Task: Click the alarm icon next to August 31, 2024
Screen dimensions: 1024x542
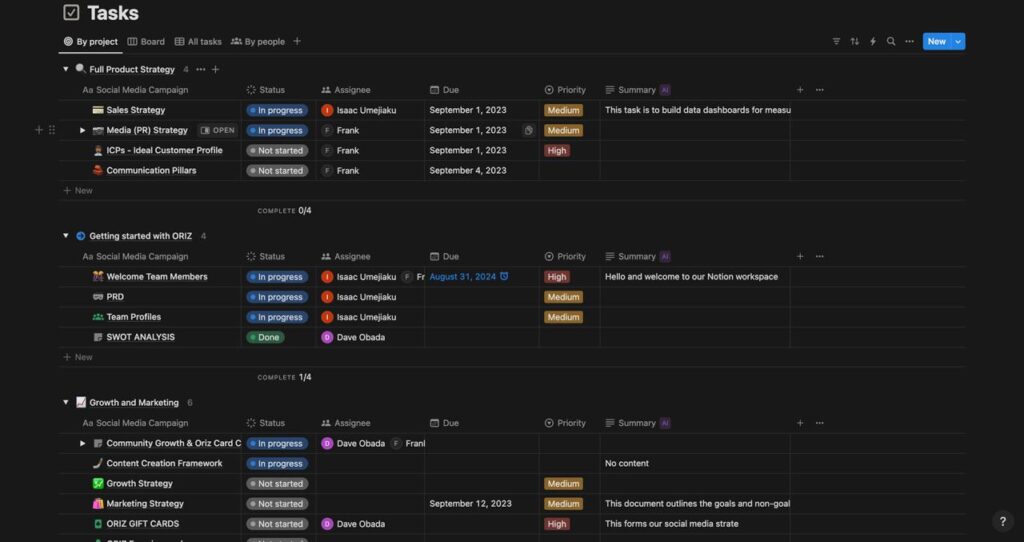Action: [x=504, y=276]
